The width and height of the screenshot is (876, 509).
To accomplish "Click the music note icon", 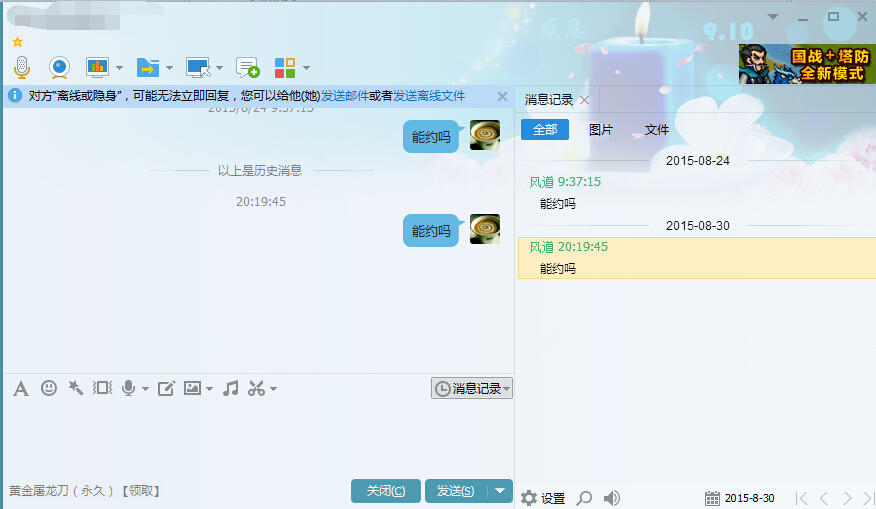I will click(230, 388).
